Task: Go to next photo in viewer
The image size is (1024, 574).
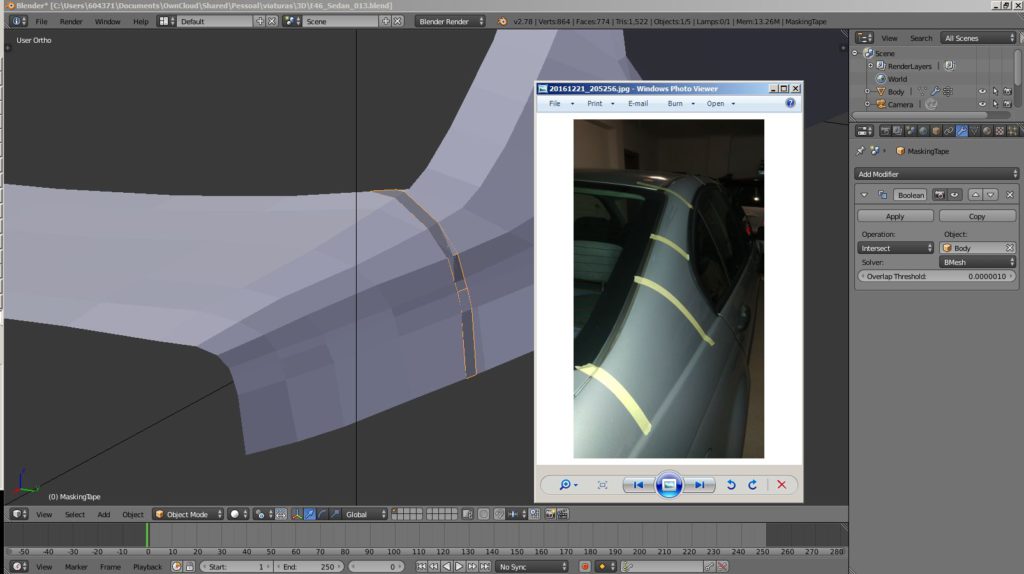Action: point(699,485)
